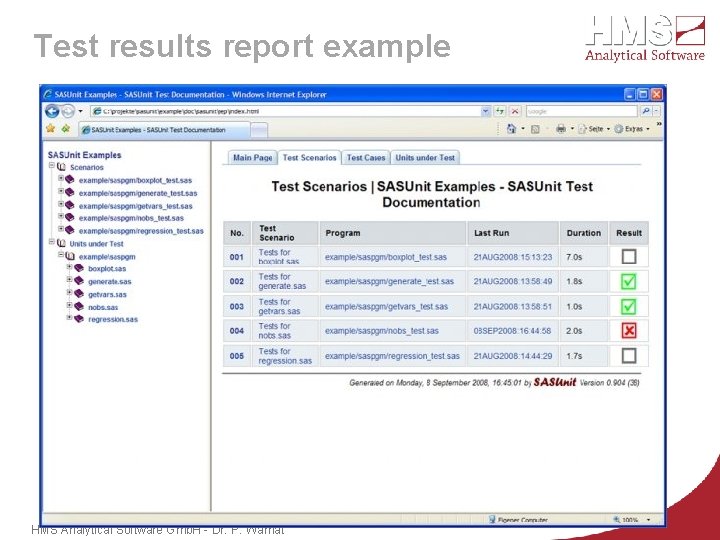This screenshot has height=540, width=720.
Task: Click the book icon beside regression.sas
Action: coord(79,318)
